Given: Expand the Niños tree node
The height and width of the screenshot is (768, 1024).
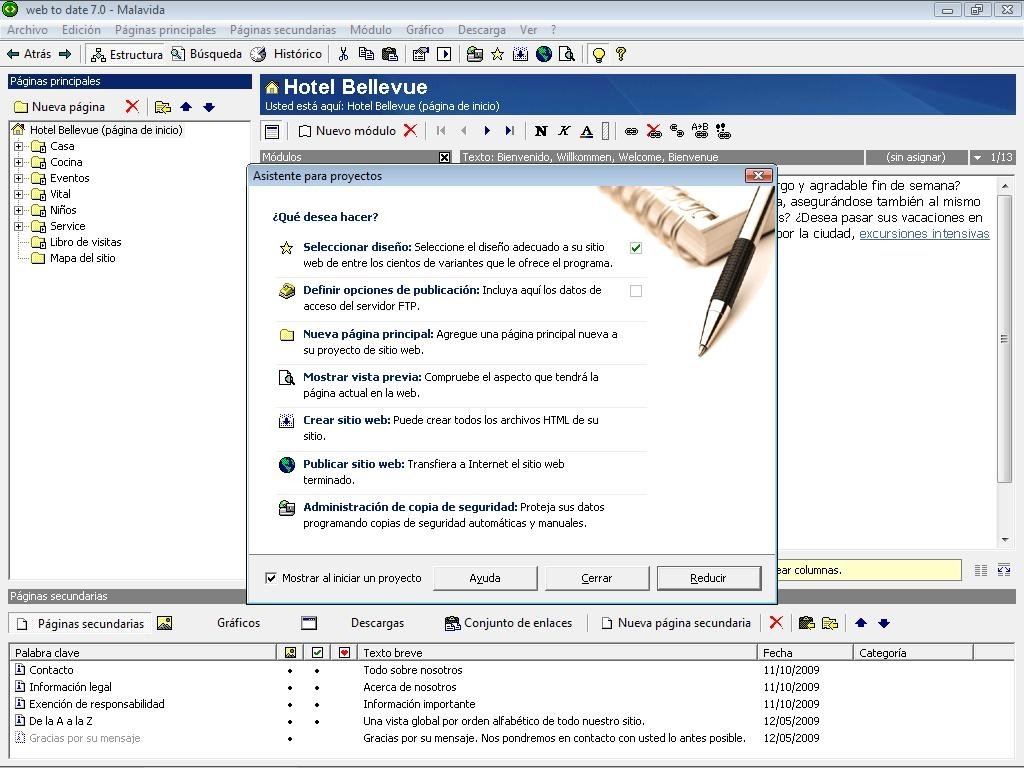Looking at the screenshot, I should (x=18, y=210).
